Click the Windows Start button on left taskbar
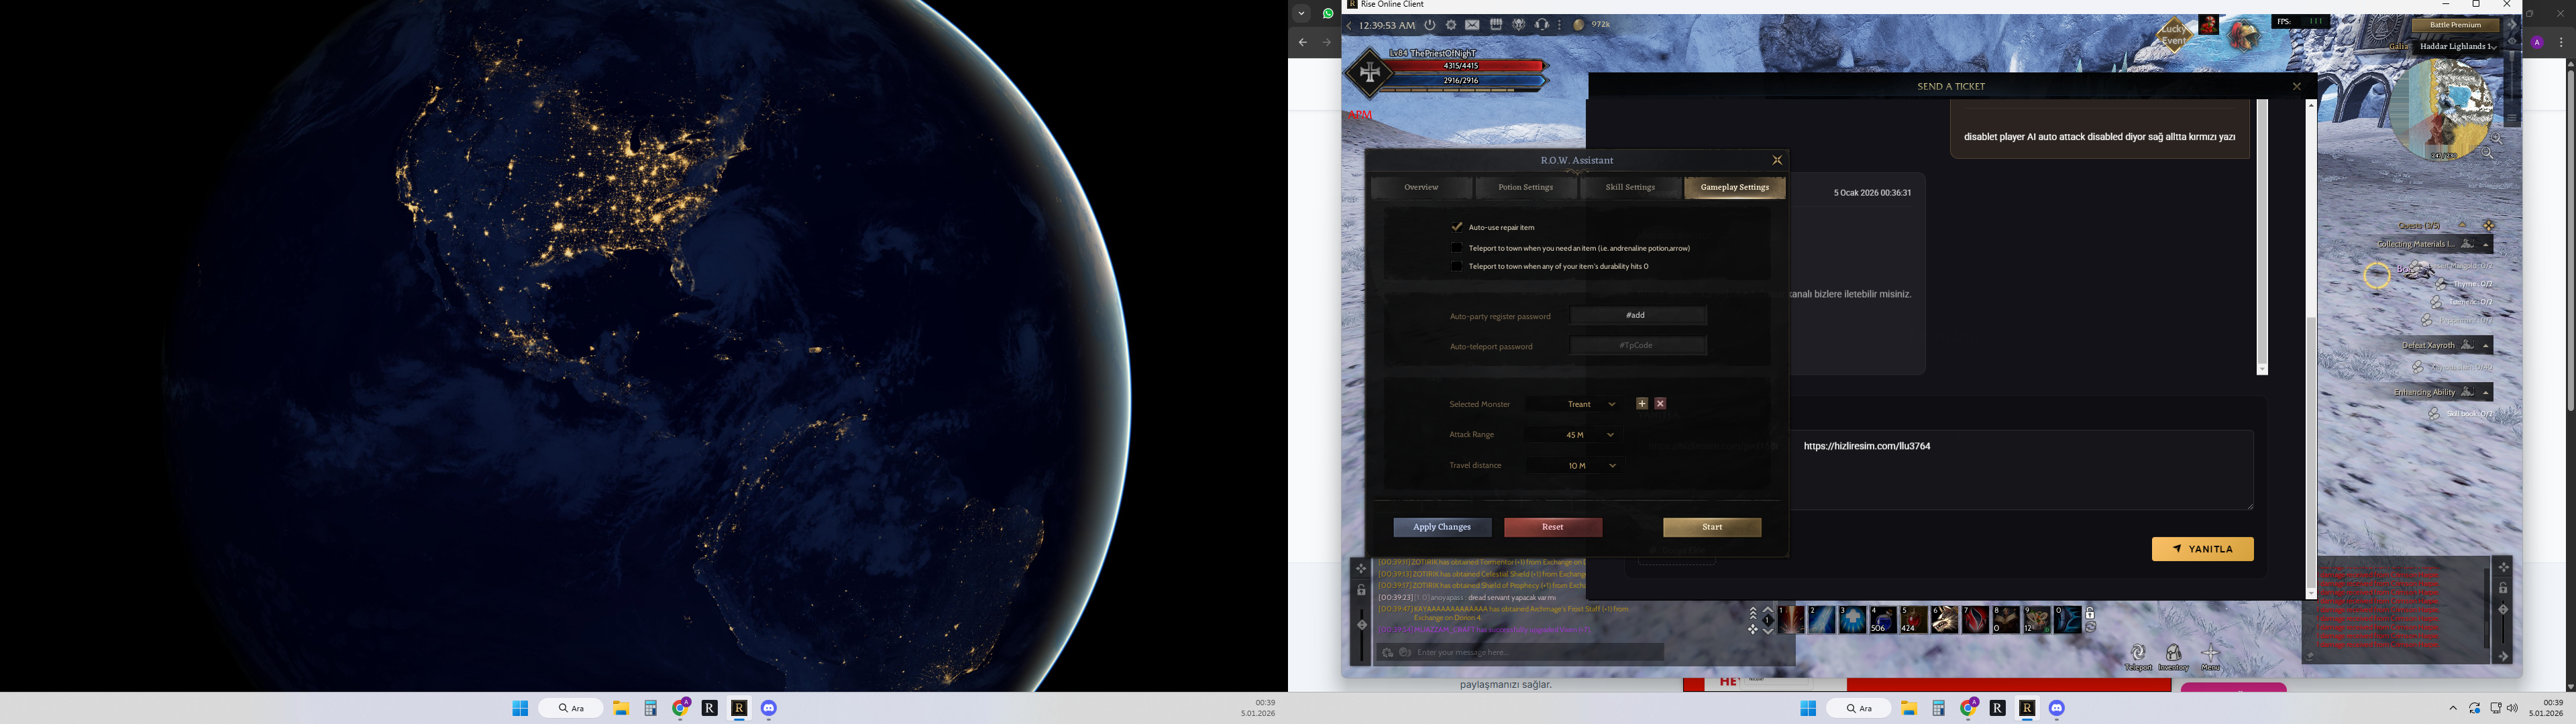2576x724 pixels. coord(520,708)
